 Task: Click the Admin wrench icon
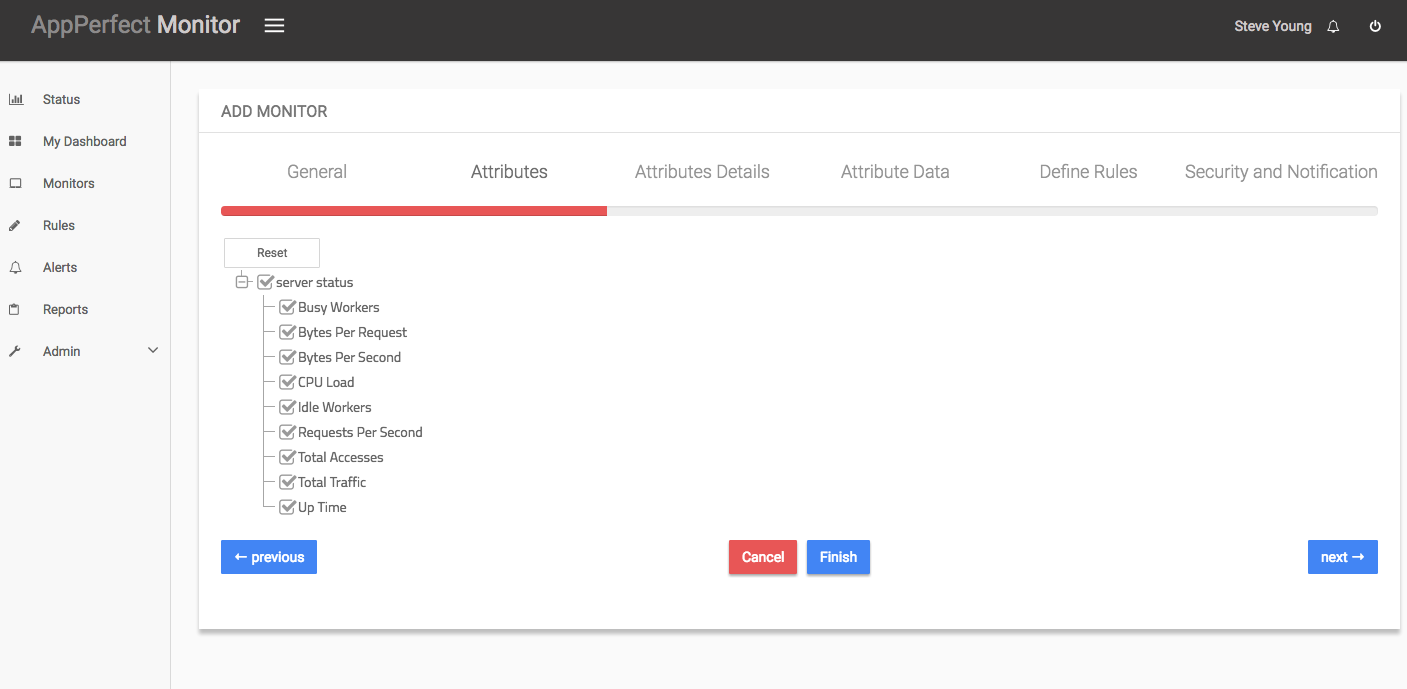click(x=15, y=351)
